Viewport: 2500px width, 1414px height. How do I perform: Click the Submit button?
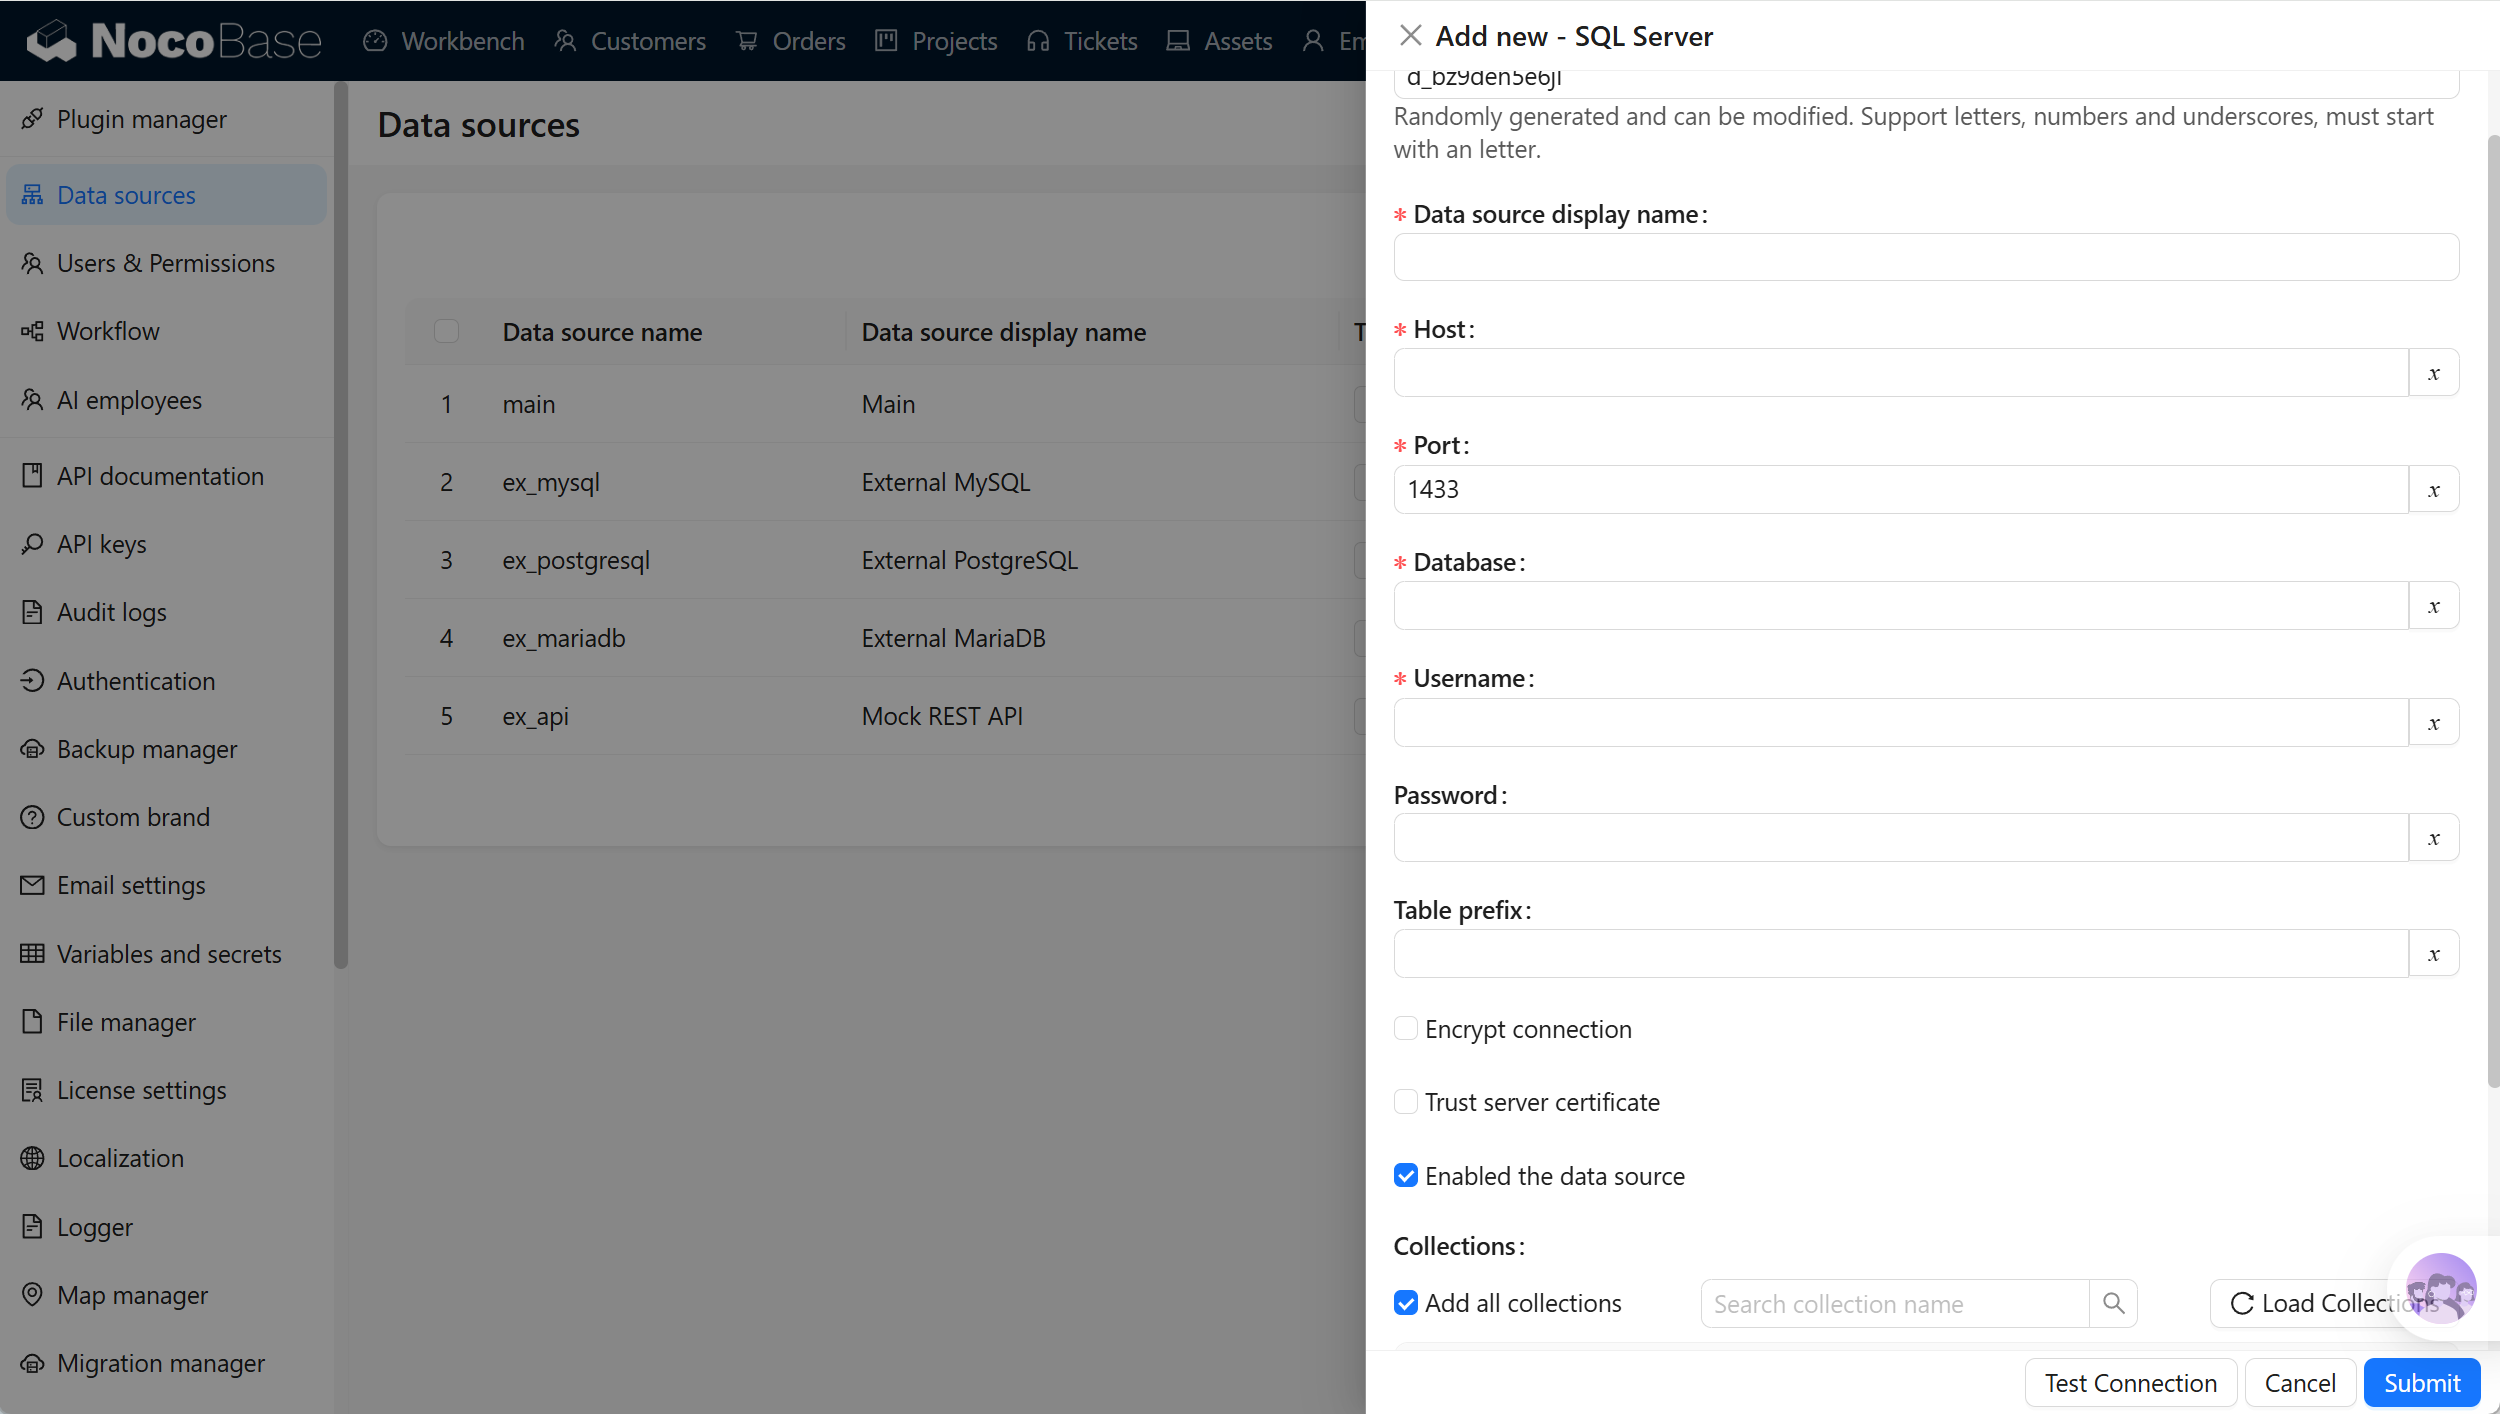coord(2422,1383)
